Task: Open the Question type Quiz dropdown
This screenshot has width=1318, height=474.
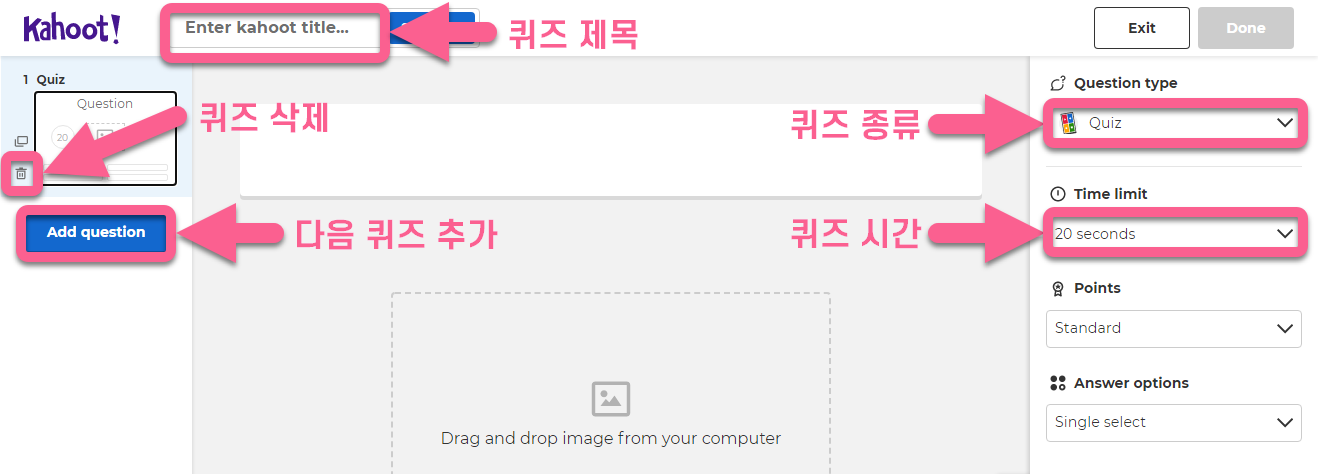Action: coord(1174,123)
